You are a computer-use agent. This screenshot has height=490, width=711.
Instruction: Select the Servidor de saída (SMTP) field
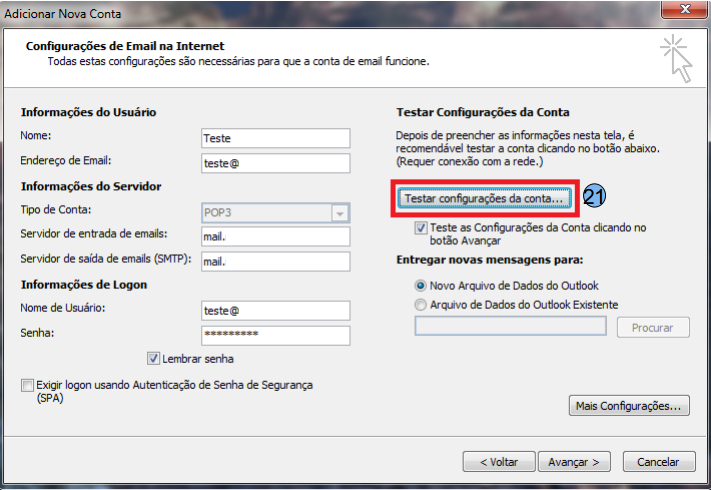pos(274,260)
